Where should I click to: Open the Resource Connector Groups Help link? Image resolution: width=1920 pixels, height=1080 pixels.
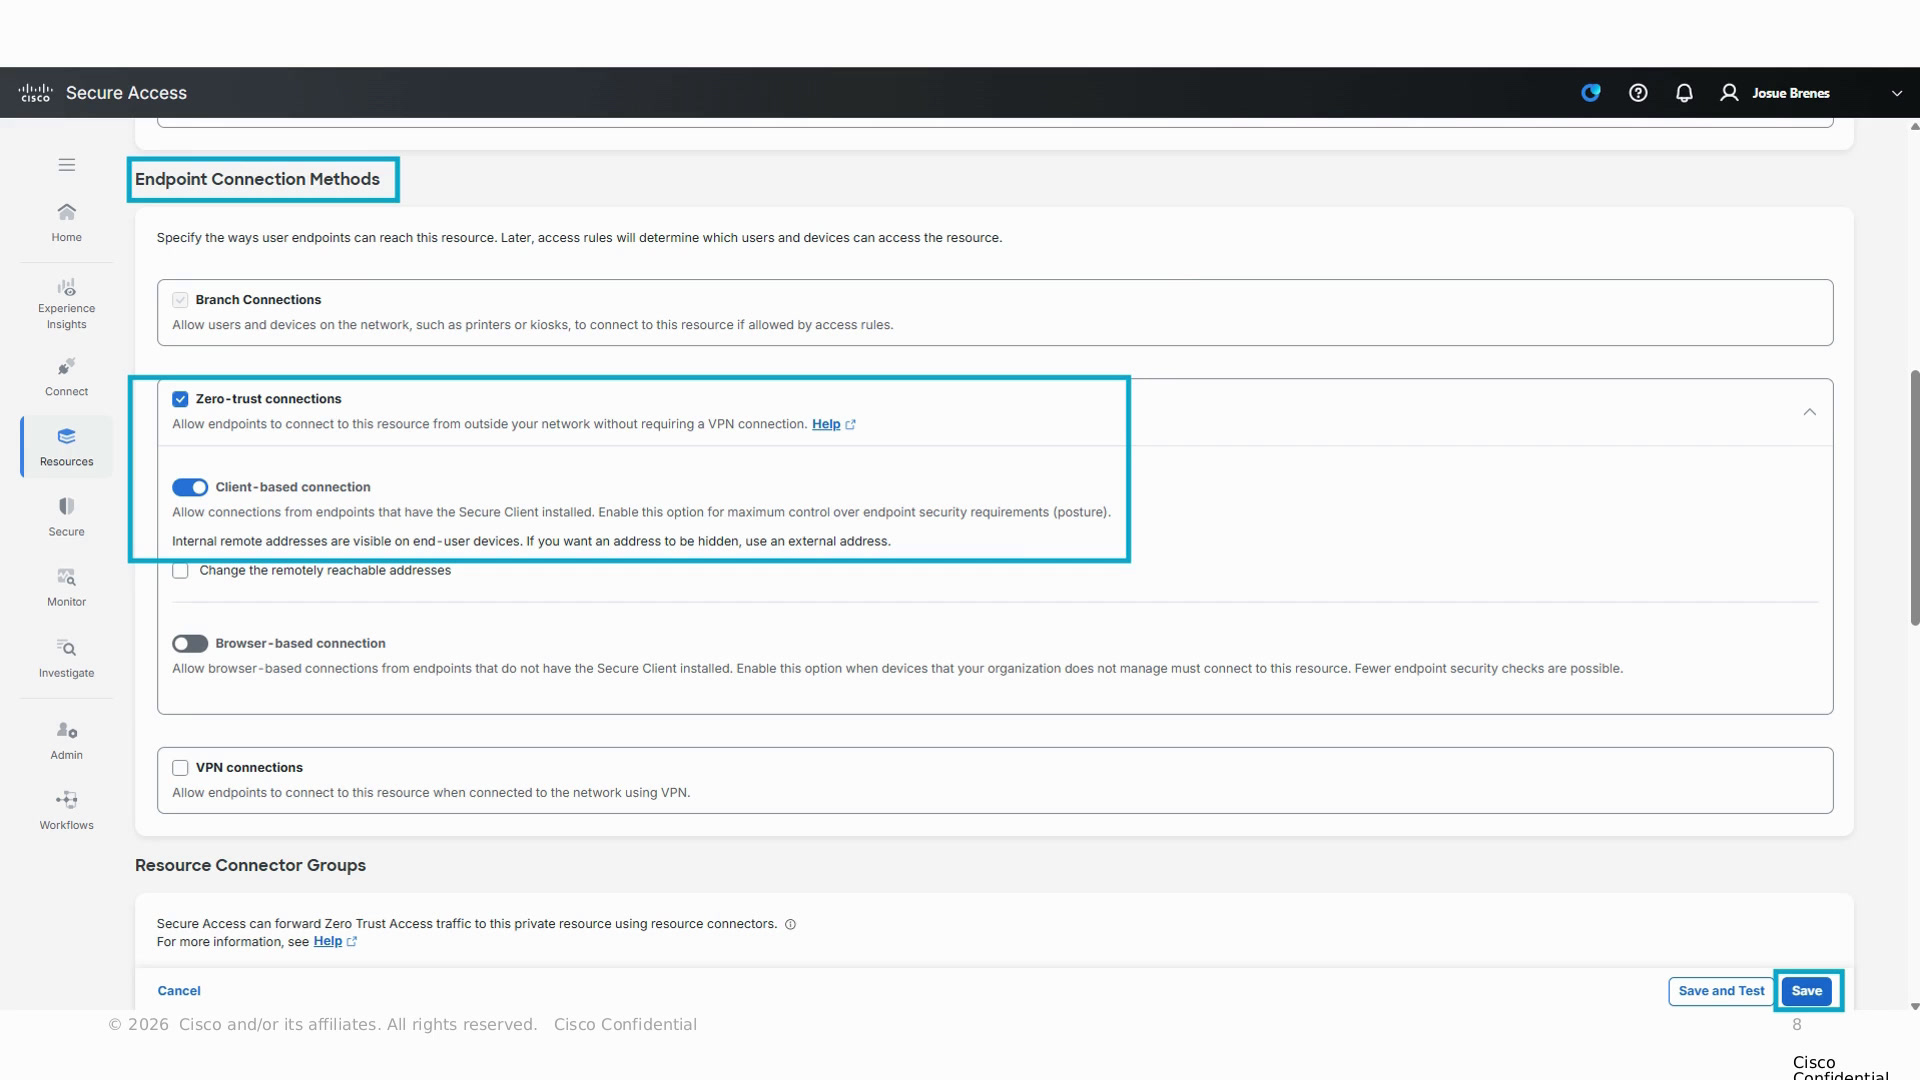328,941
